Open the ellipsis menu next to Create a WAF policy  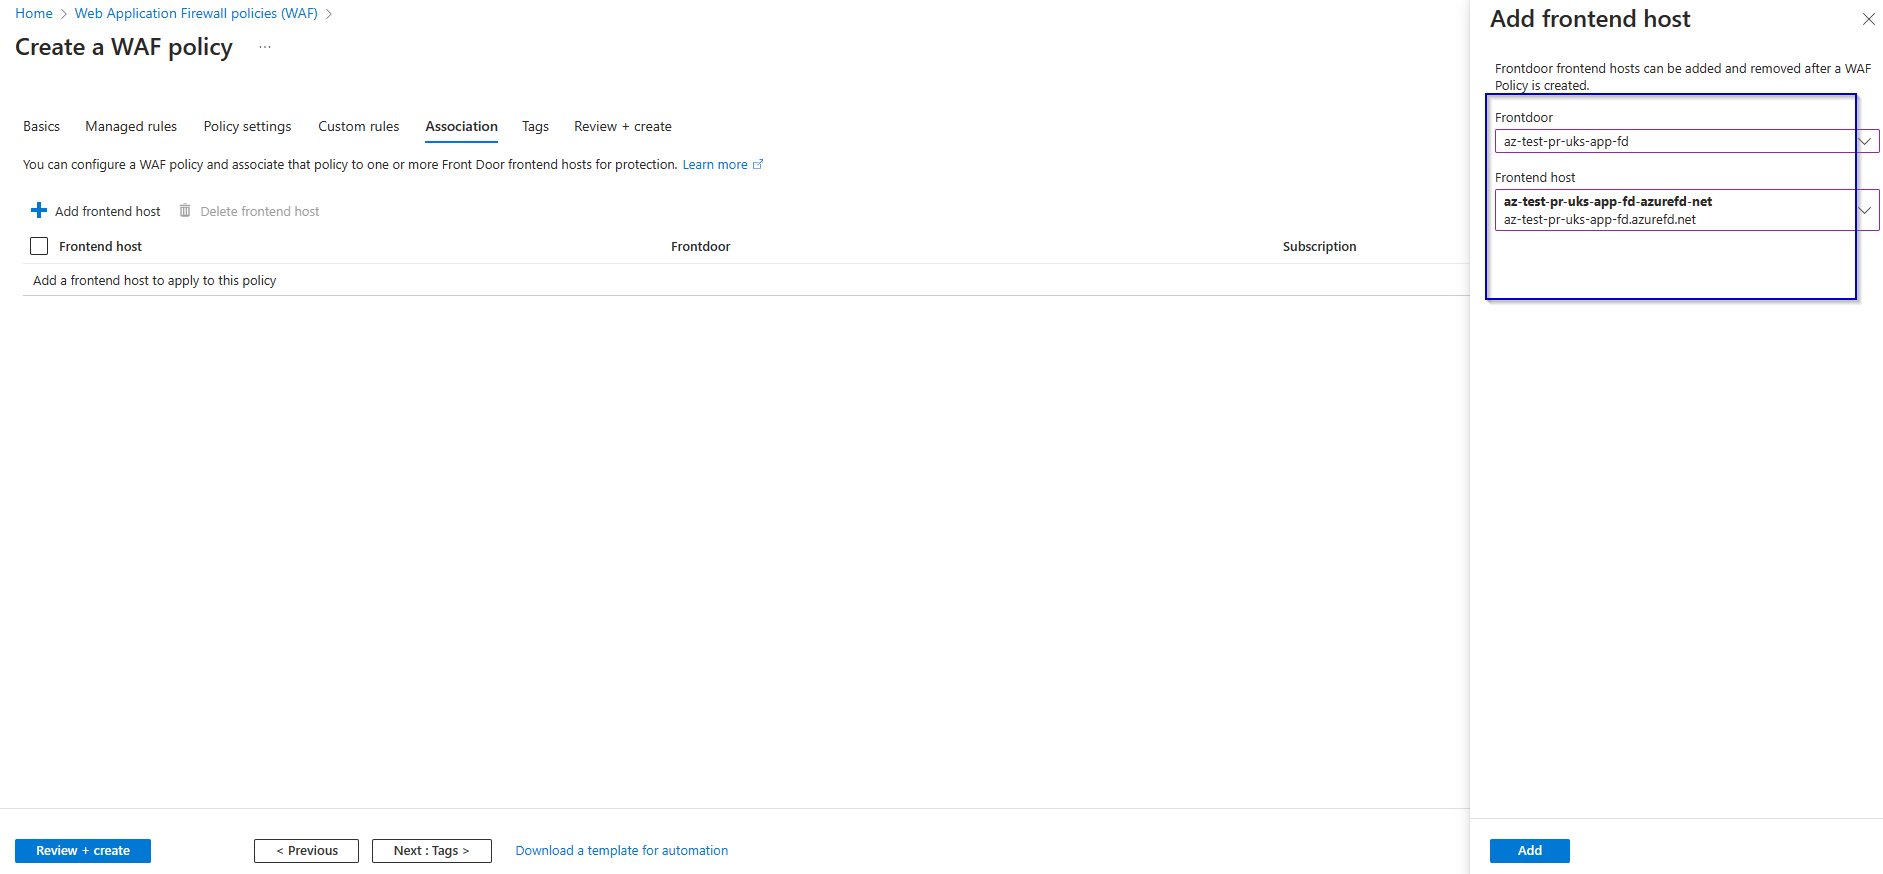(265, 47)
